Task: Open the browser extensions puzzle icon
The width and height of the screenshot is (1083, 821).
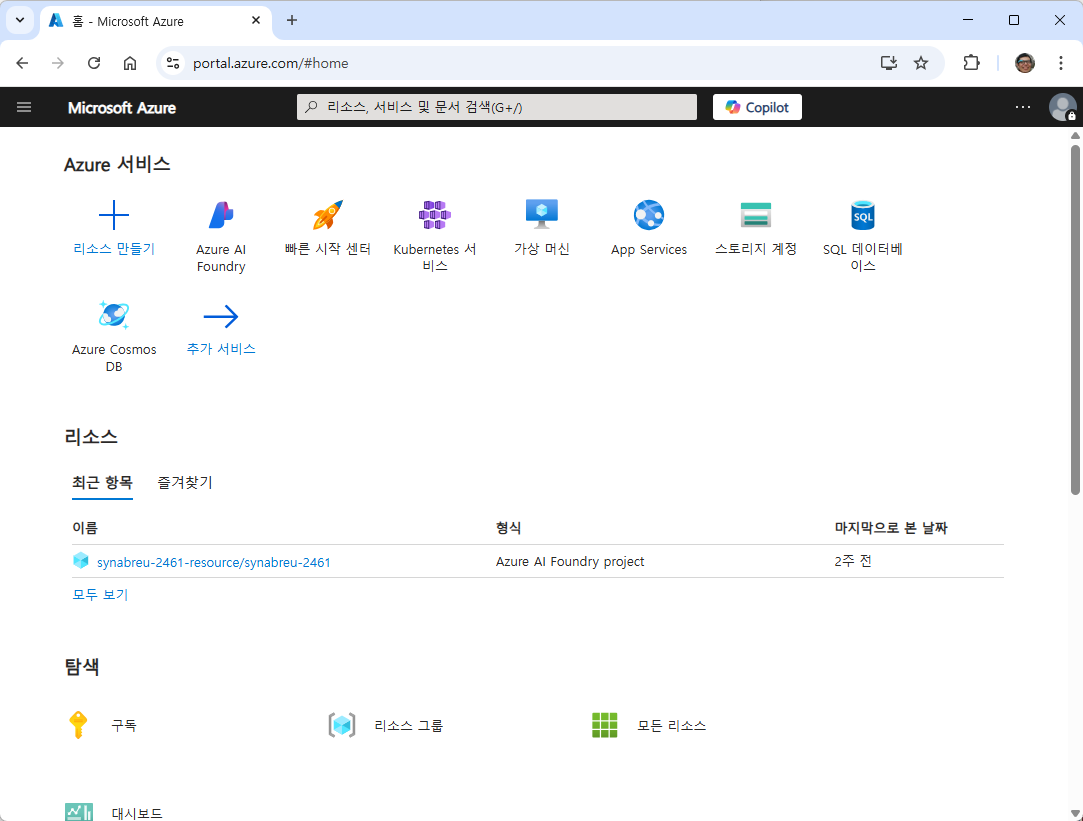Action: click(971, 63)
